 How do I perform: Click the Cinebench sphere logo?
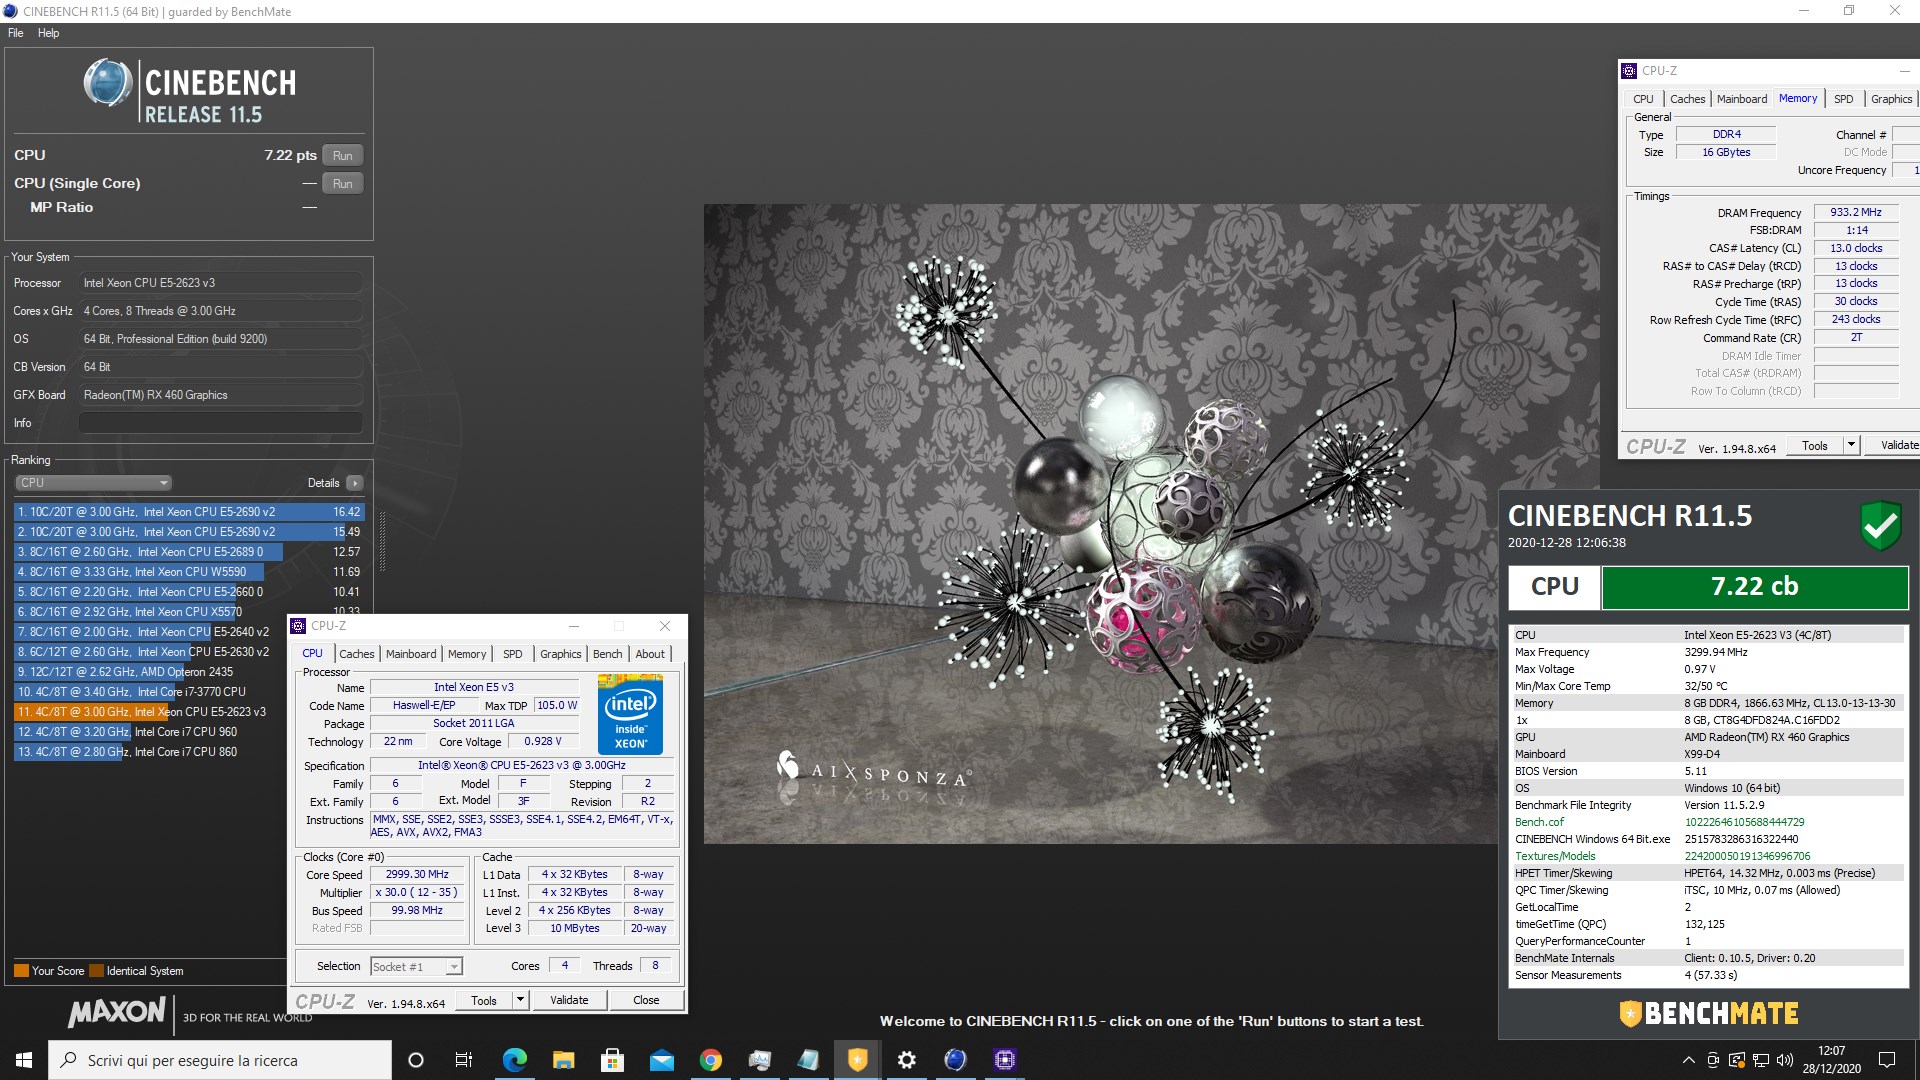tap(108, 83)
